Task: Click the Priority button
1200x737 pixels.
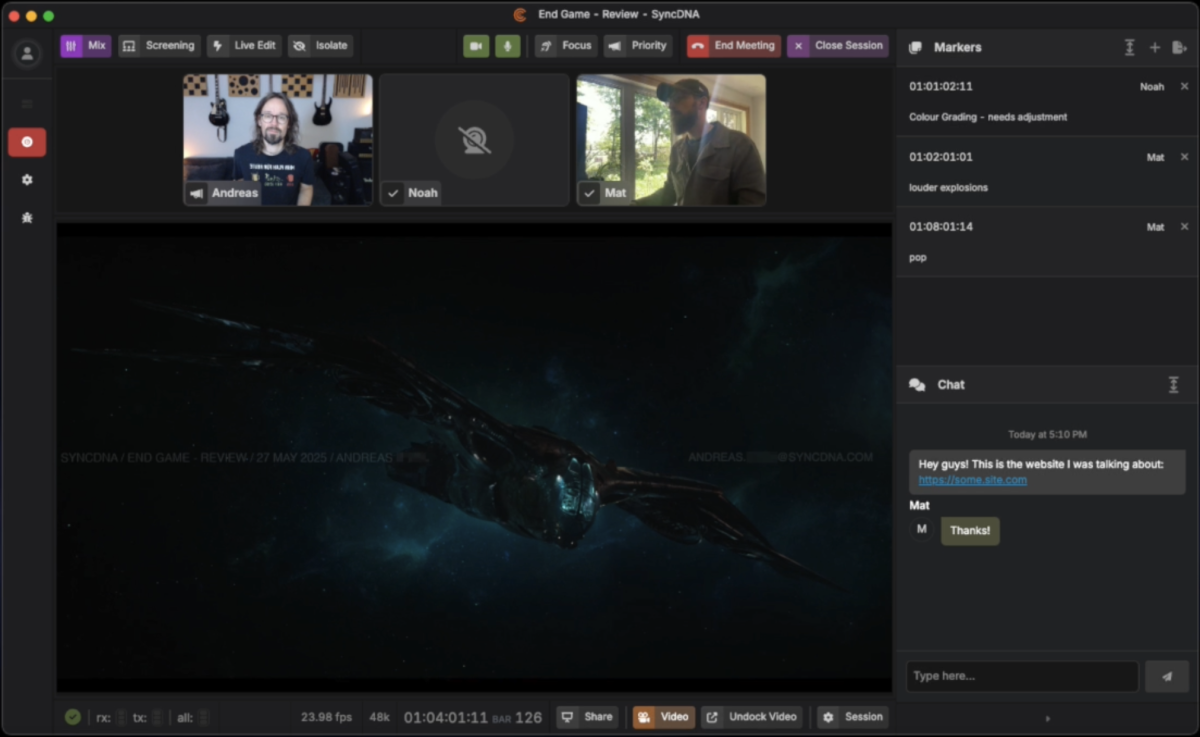Action: (638, 46)
